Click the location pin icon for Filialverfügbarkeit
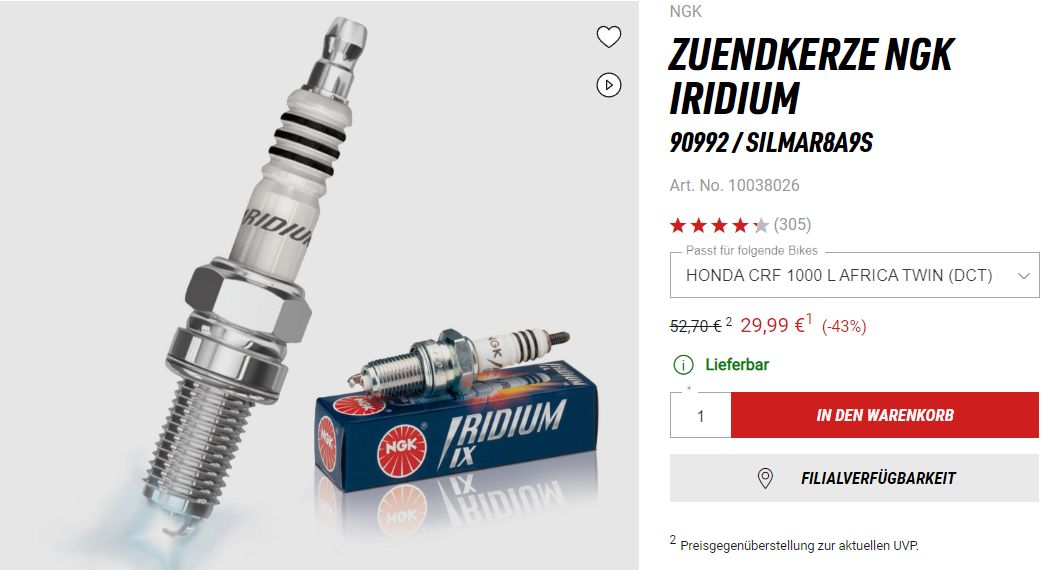 [765, 478]
